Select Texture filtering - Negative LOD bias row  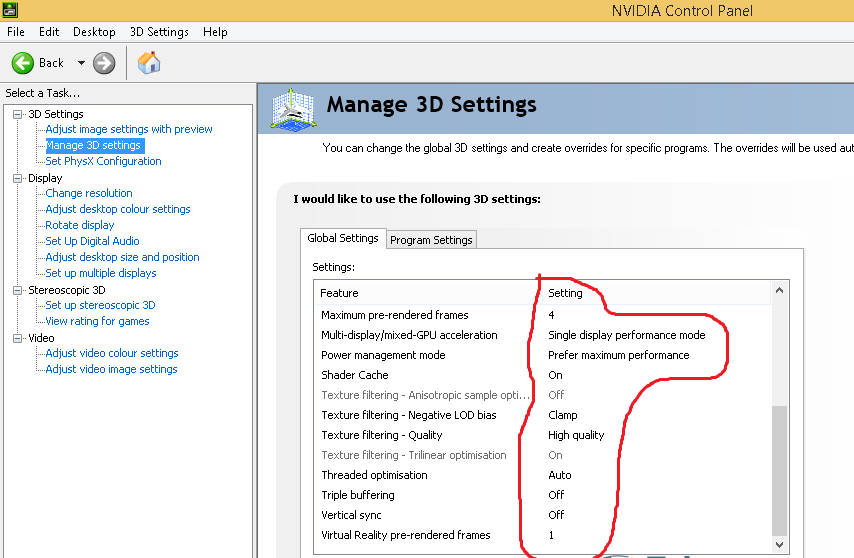click(542, 415)
